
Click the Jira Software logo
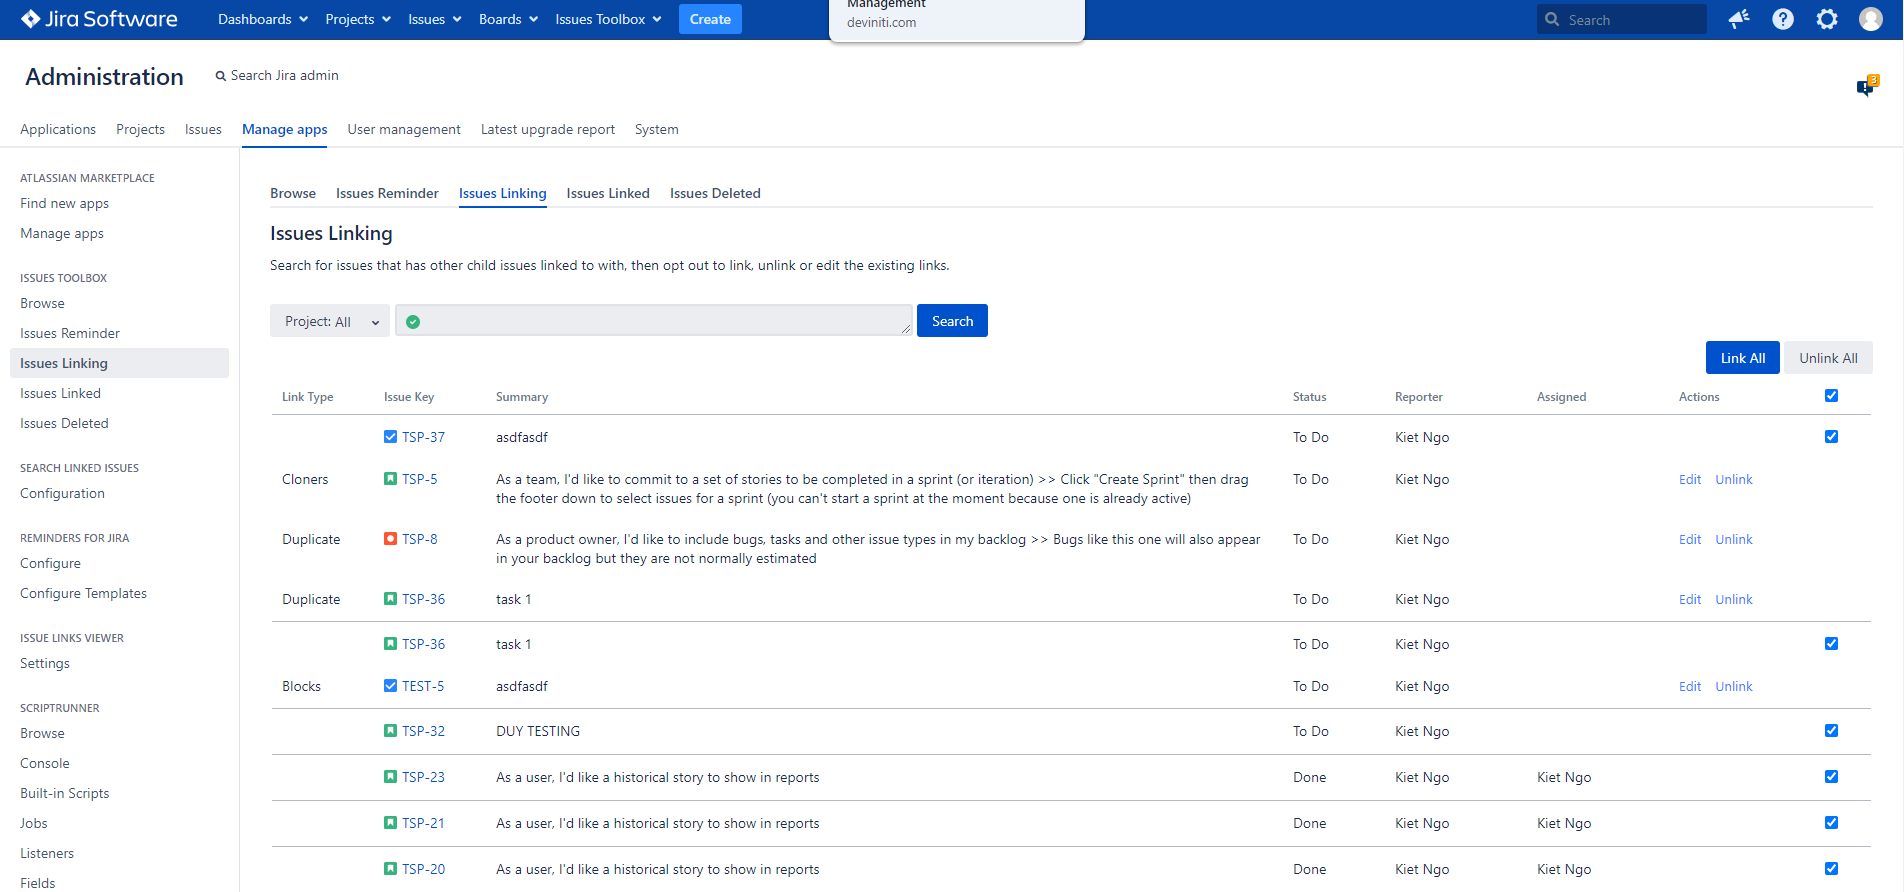tap(99, 19)
